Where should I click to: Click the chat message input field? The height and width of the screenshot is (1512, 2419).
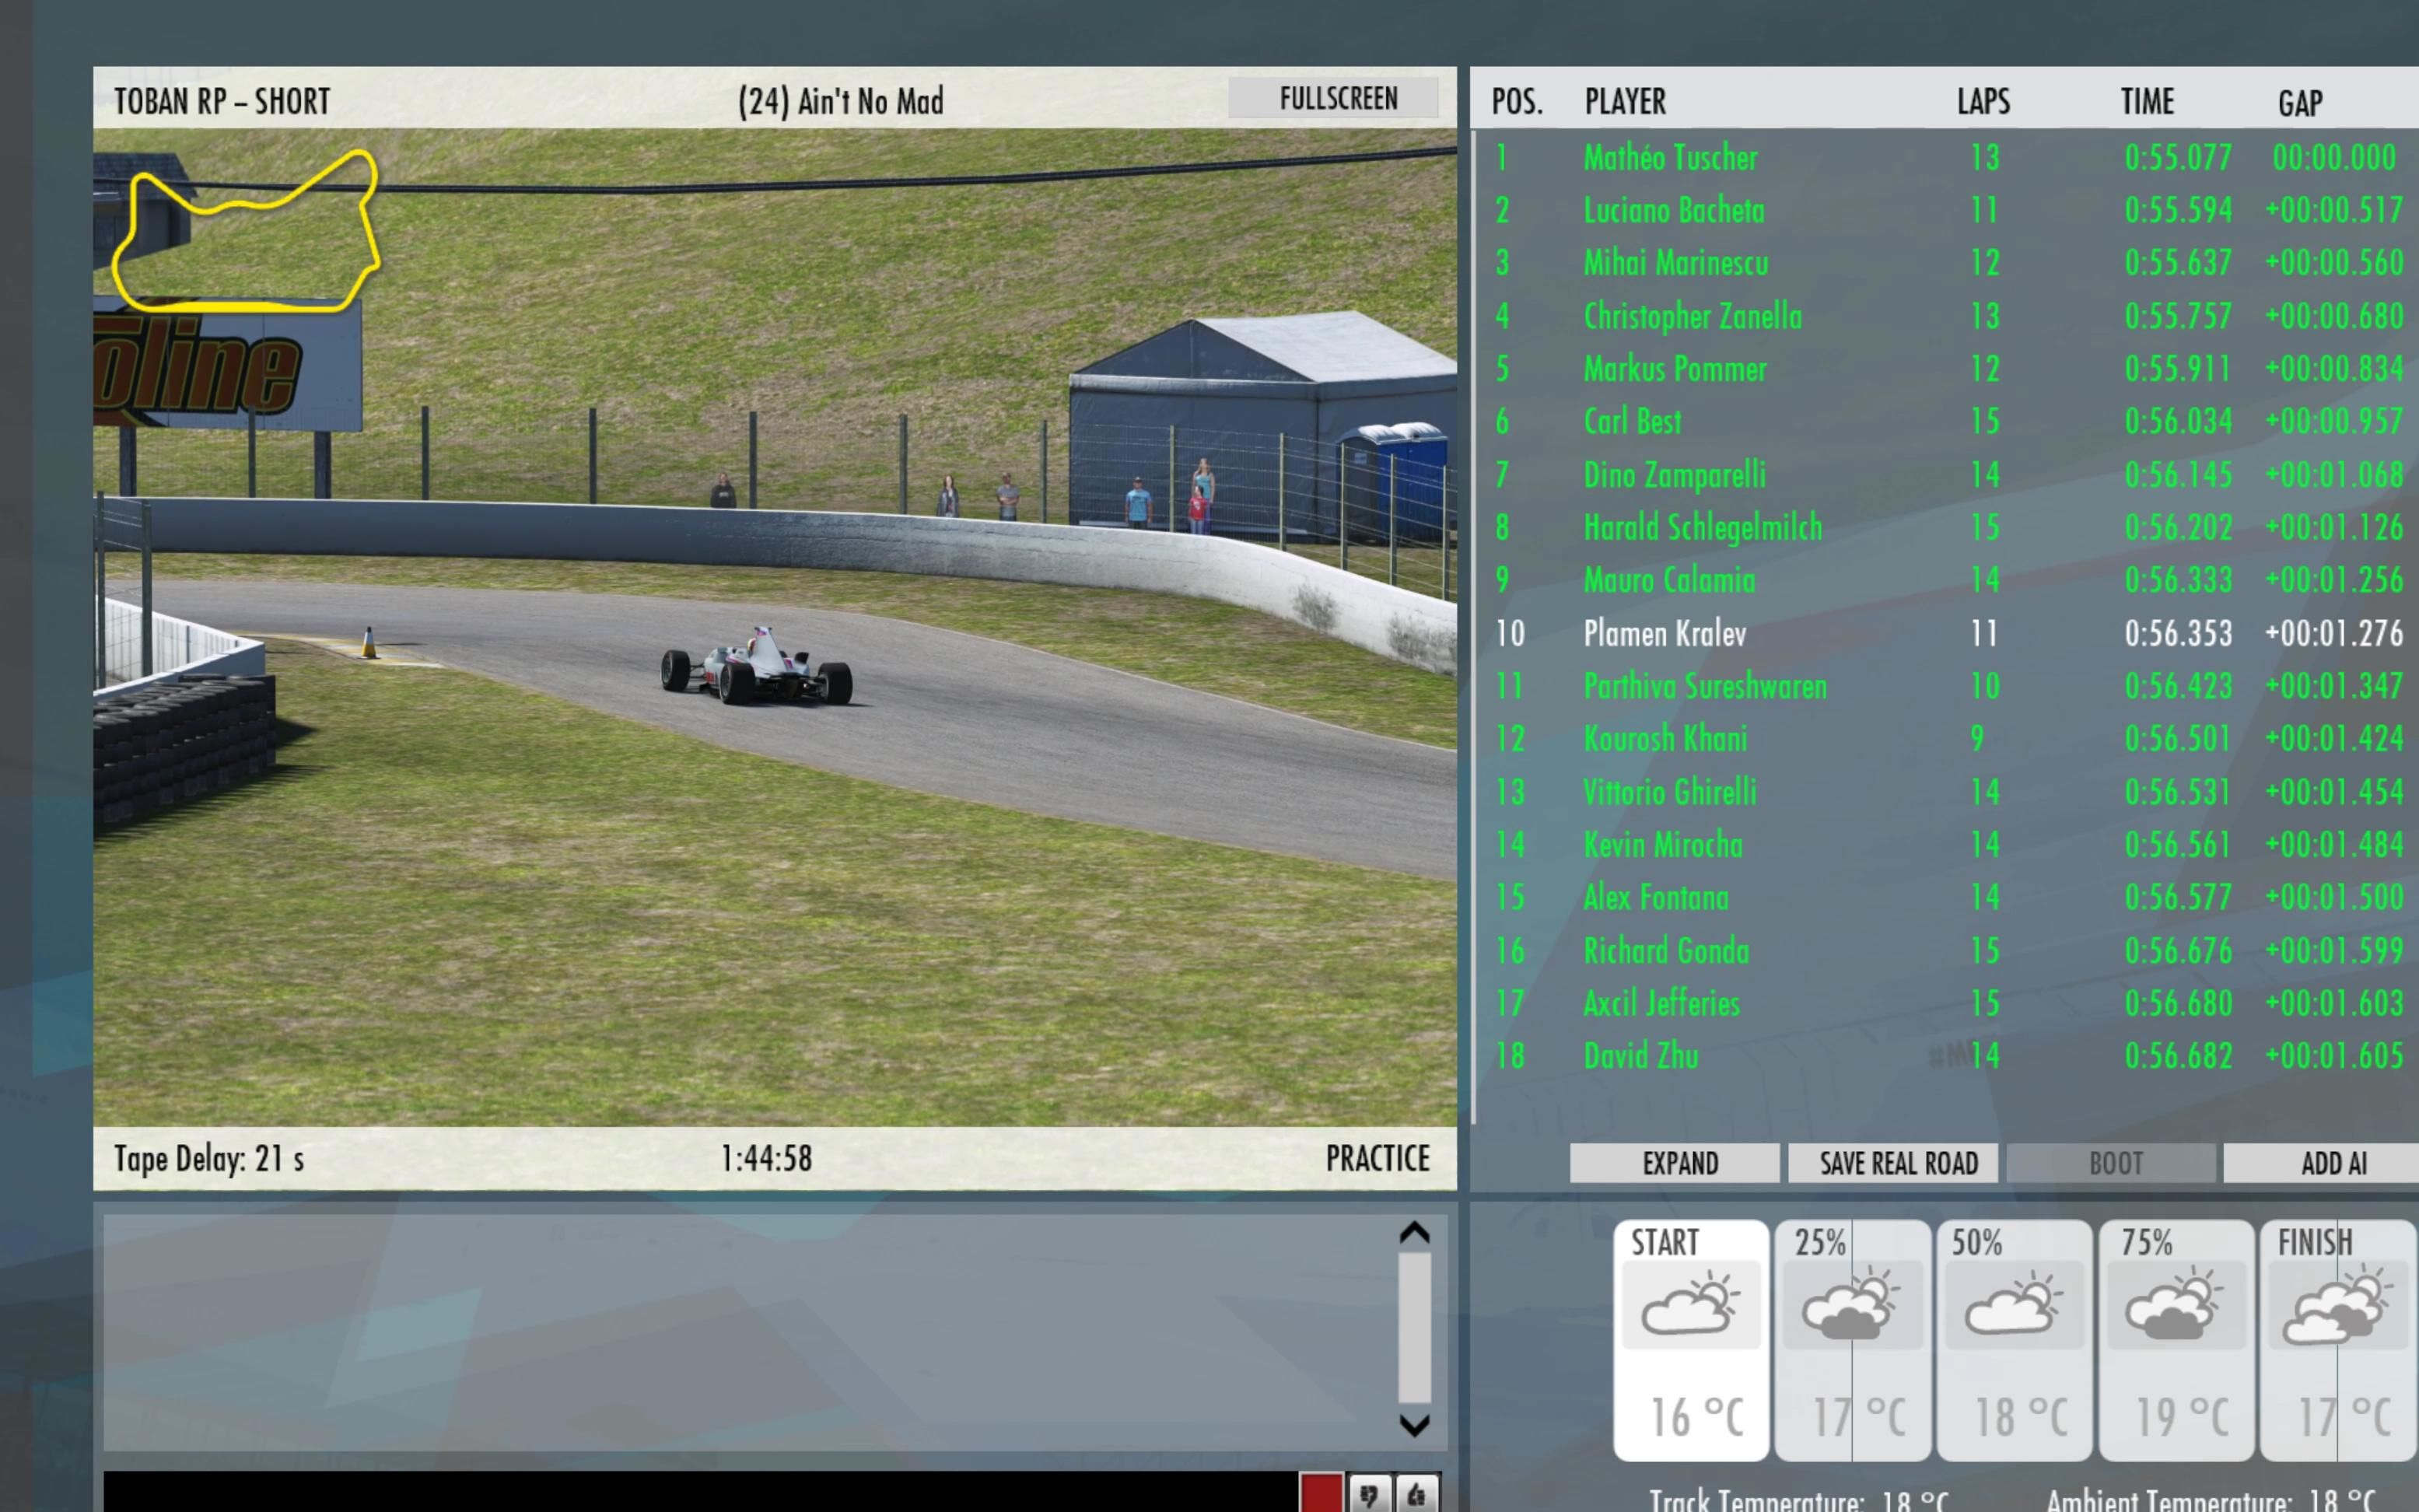click(700, 1491)
